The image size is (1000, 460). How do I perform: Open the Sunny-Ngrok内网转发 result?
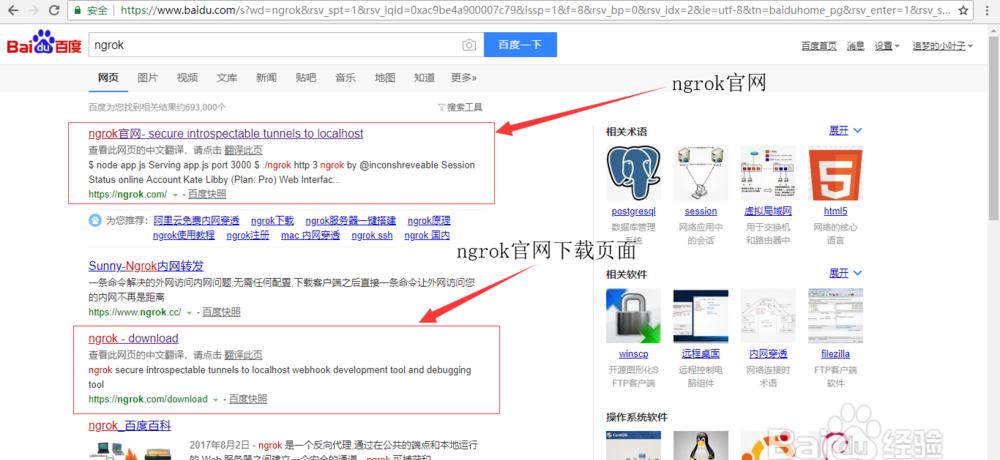pos(146,266)
